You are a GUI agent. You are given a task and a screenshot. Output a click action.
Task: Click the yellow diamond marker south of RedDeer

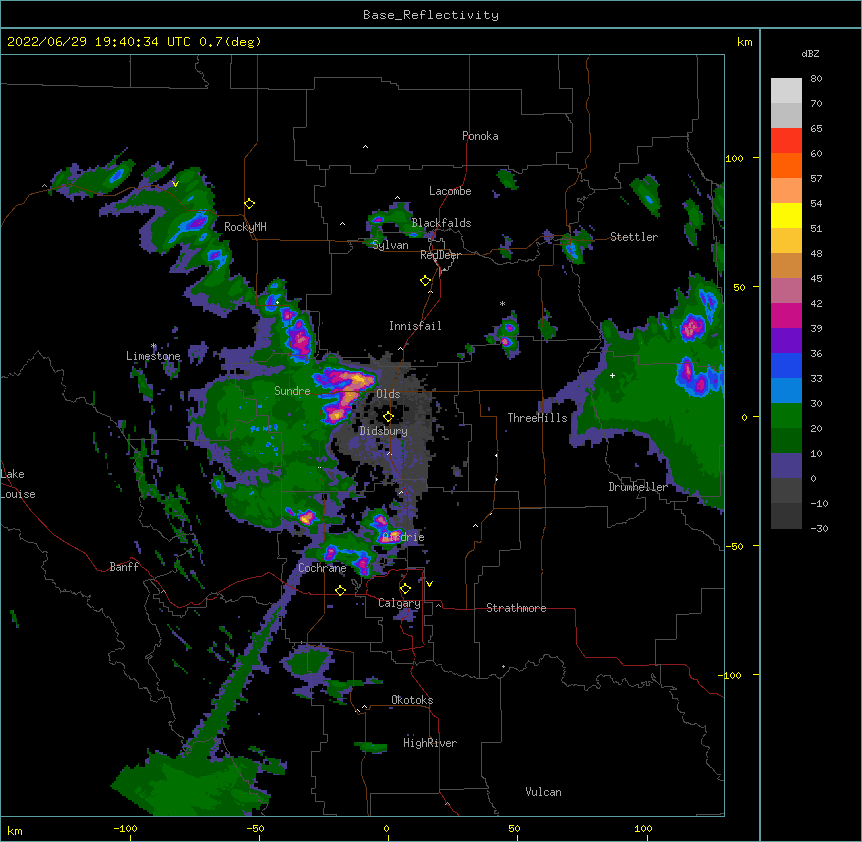pos(425,281)
